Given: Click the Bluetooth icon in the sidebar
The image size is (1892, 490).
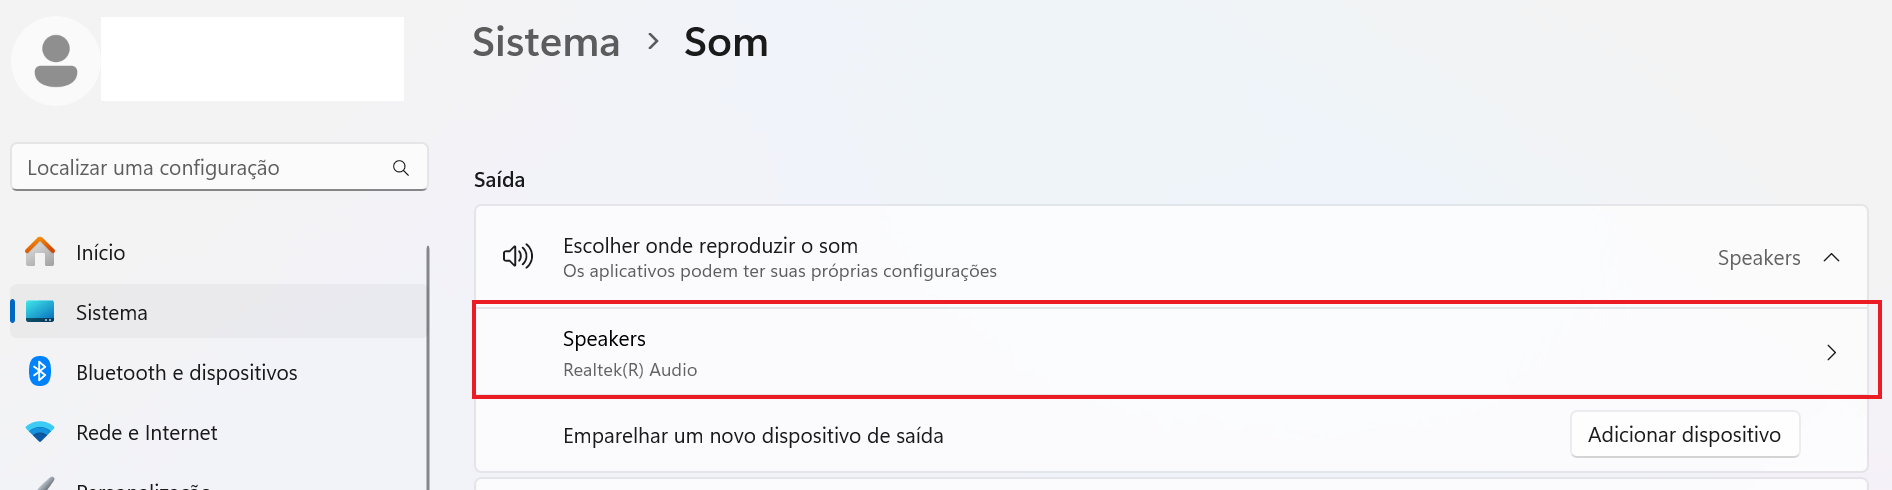Looking at the screenshot, I should tap(40, 372).
